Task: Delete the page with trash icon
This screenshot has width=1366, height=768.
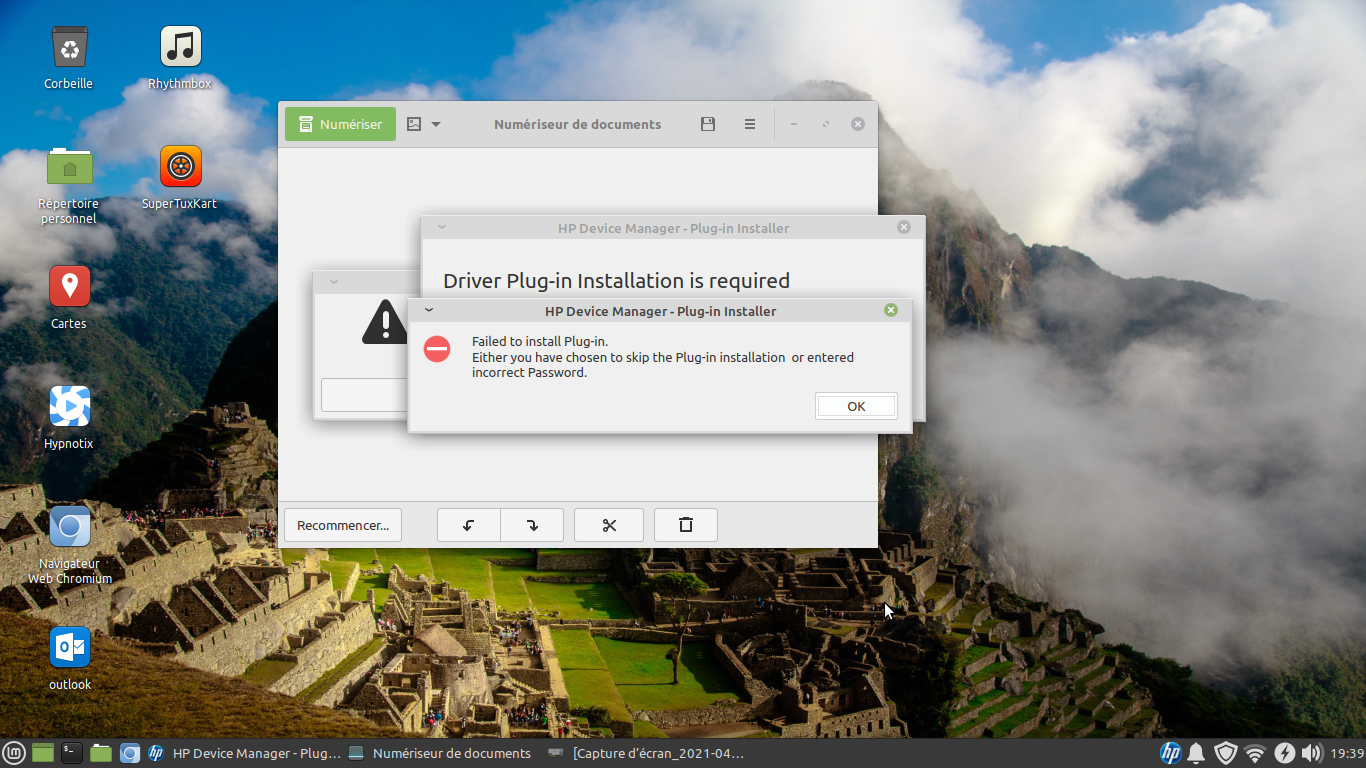Action: pos(686,525)
